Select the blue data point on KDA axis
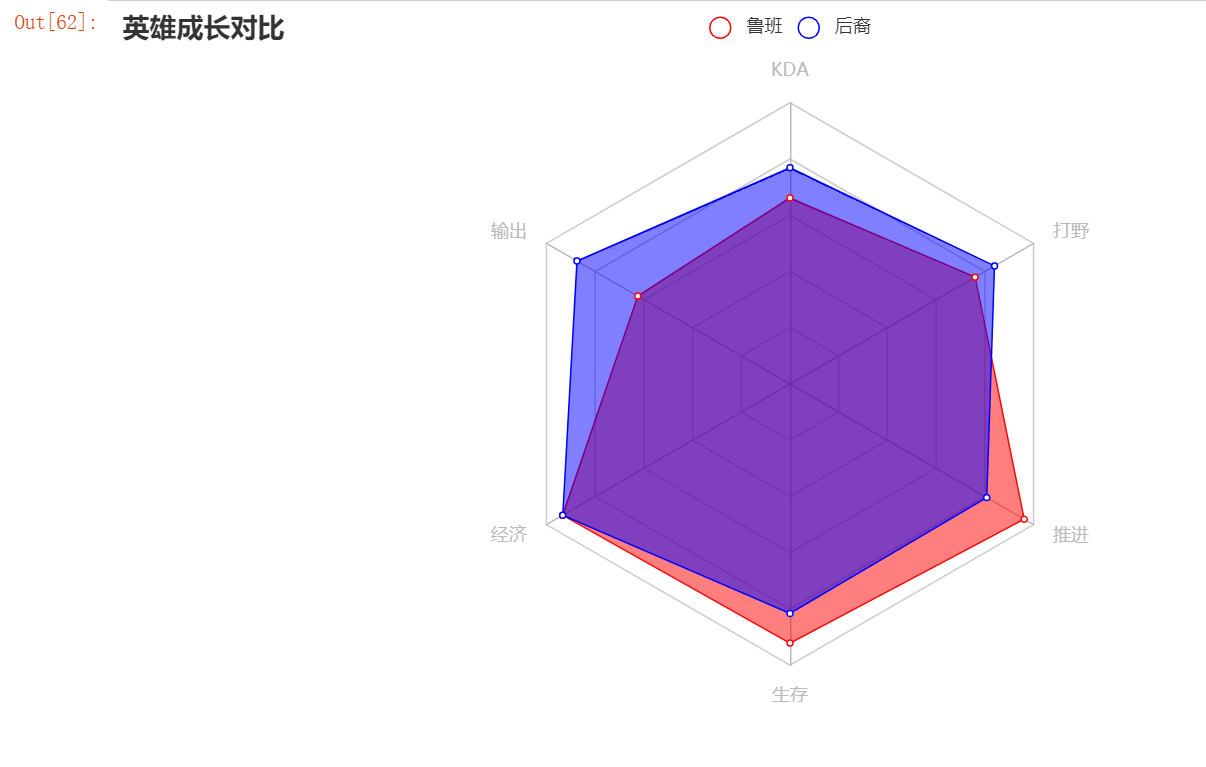 pyautogui.click(x=790, y=167)
